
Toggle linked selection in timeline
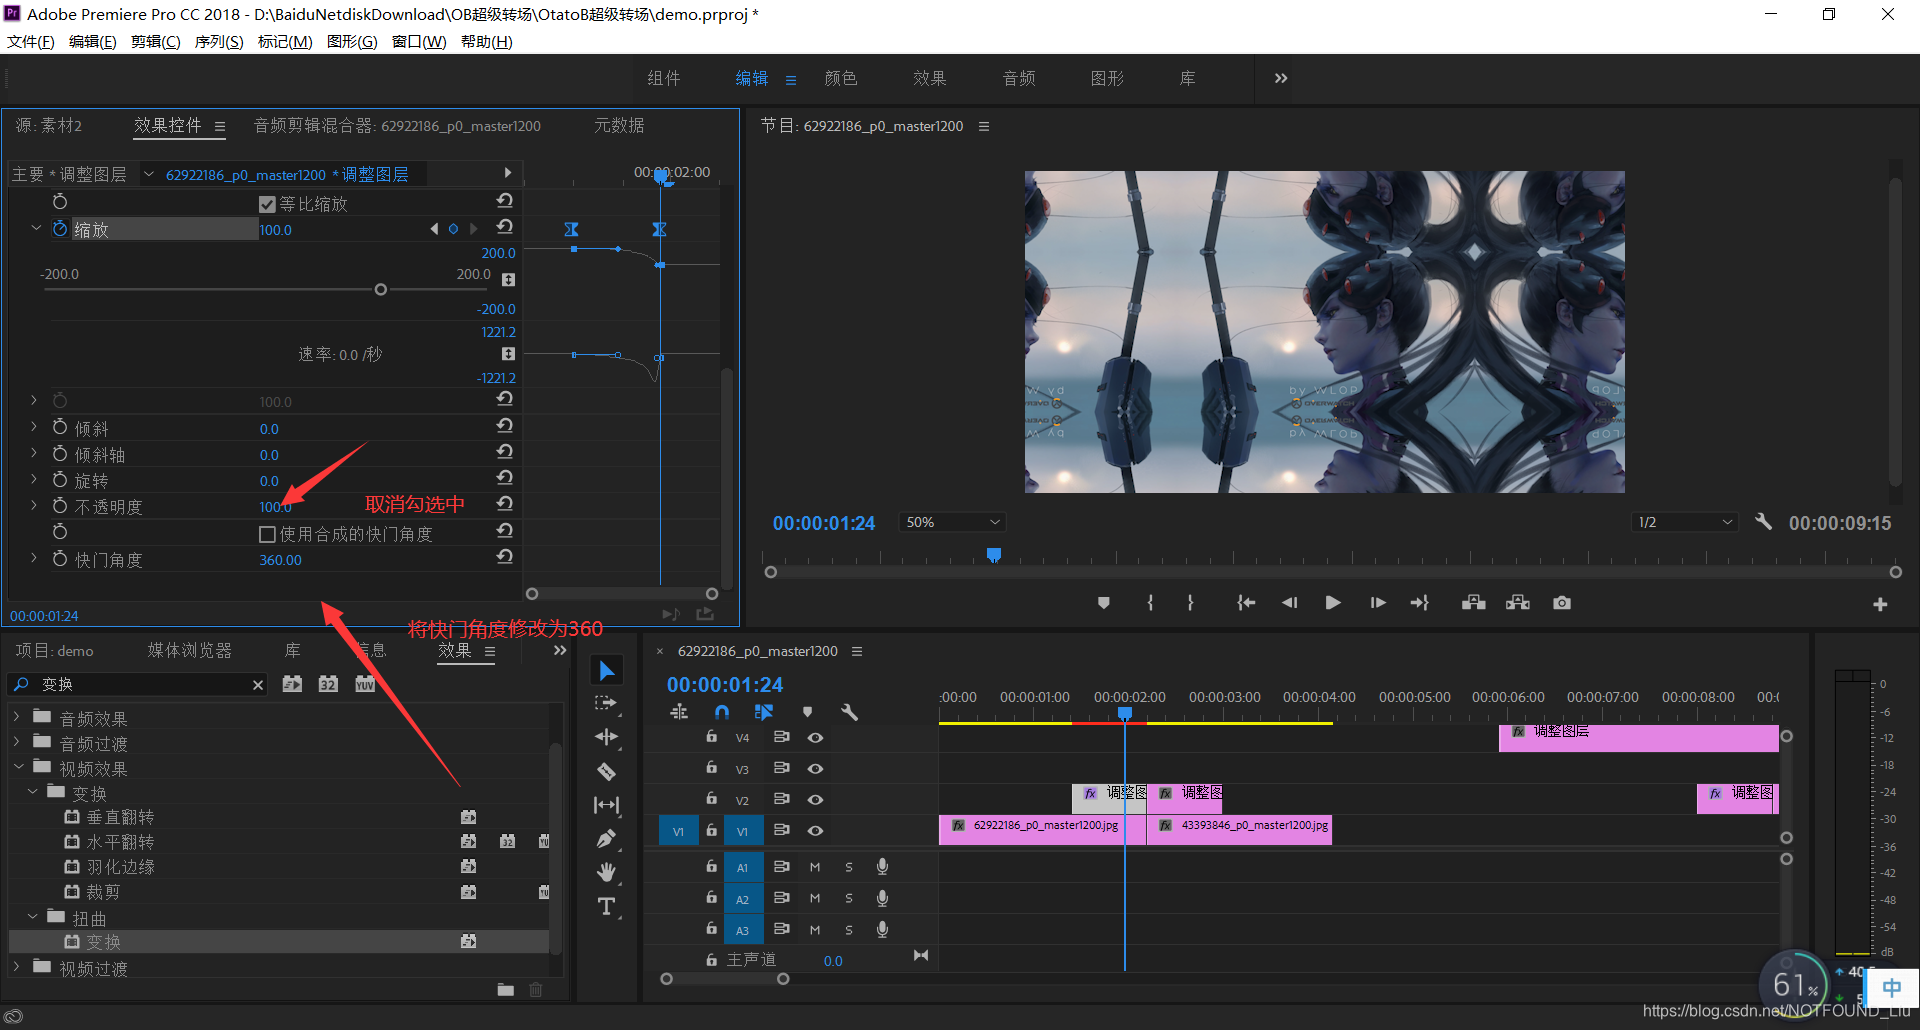pos(764,712)
